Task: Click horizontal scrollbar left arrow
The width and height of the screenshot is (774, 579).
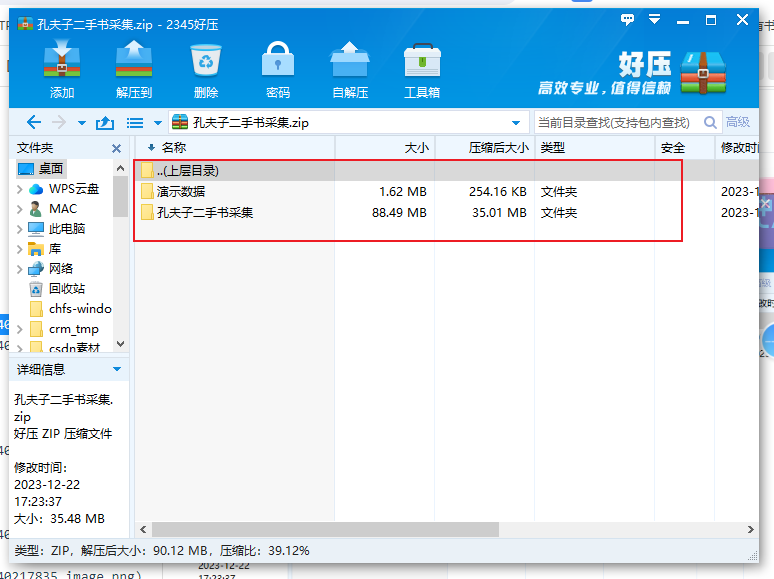Action: [143, 530]
